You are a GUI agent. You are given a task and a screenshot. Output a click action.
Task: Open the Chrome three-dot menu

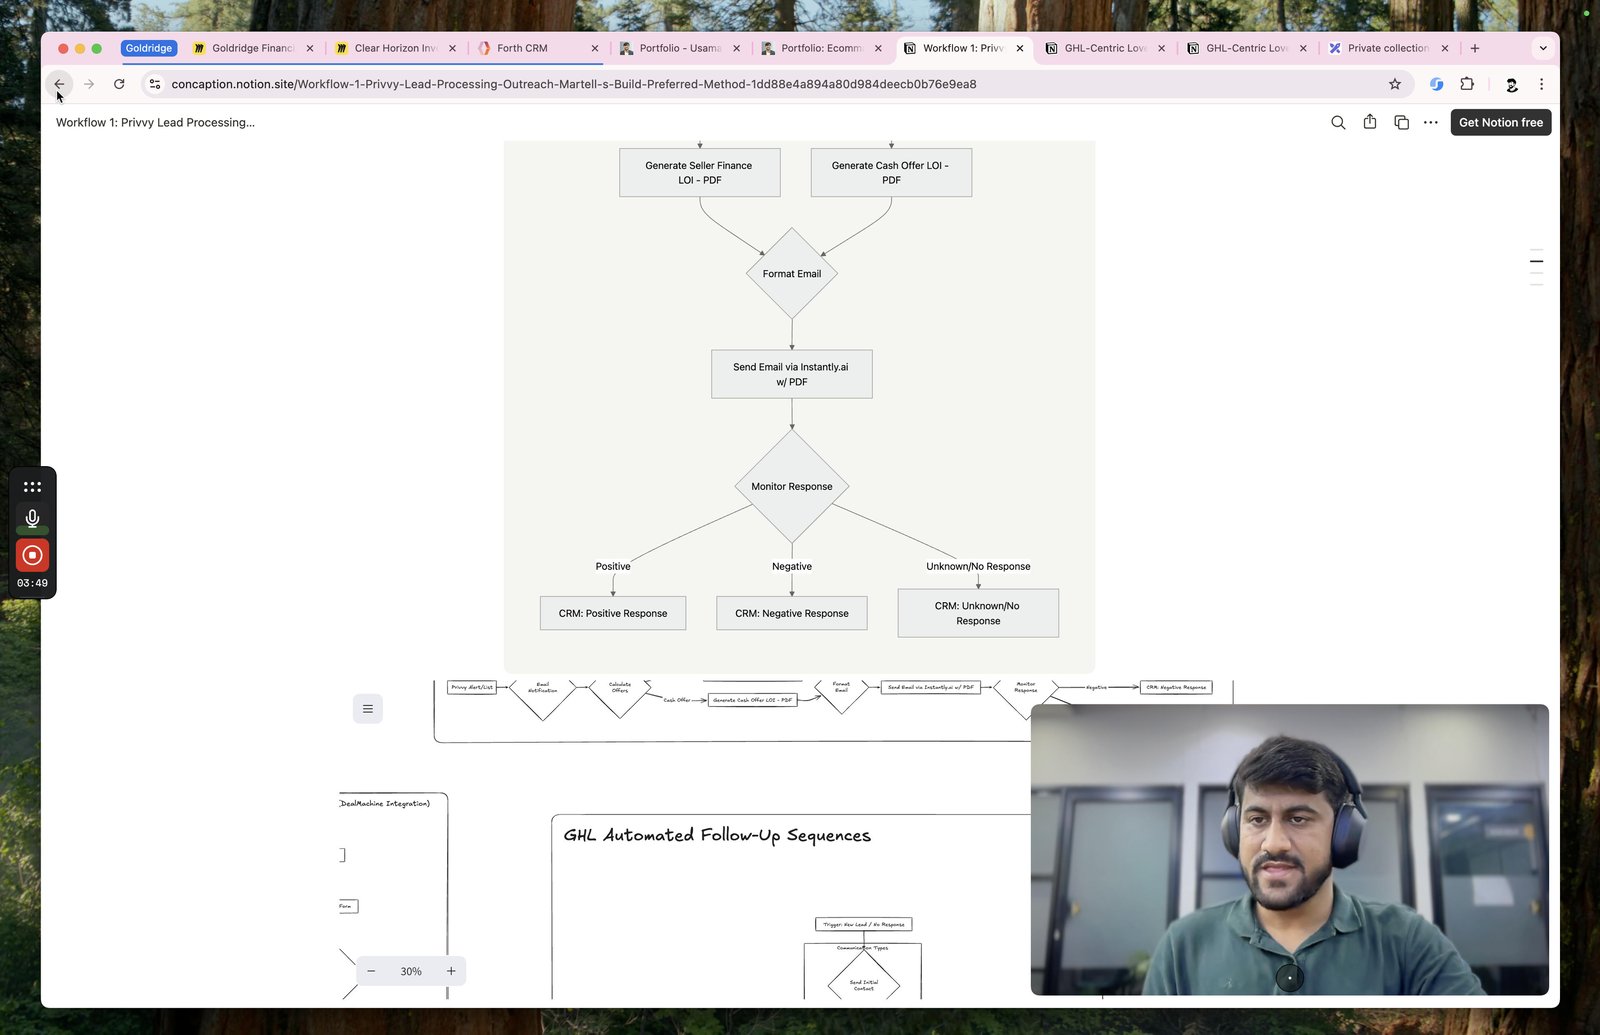[x=1541, y=84]
